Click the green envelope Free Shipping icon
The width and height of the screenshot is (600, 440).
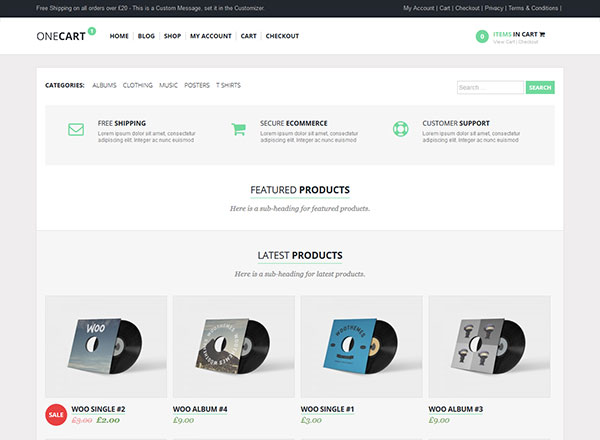click(x=76, y=129)
